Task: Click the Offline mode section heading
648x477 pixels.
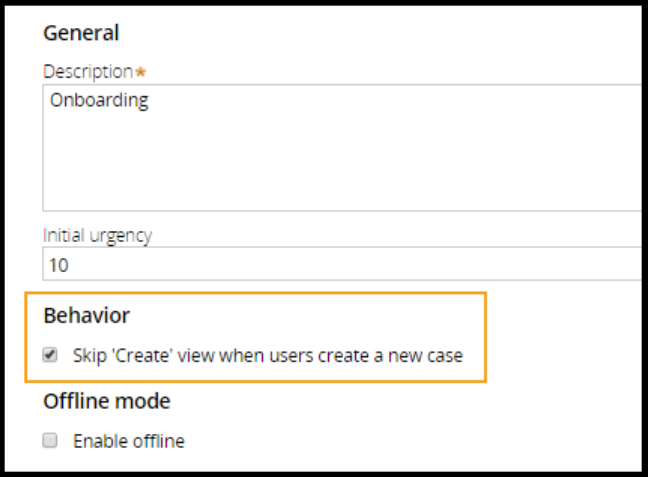Action: tap(106, 401)
